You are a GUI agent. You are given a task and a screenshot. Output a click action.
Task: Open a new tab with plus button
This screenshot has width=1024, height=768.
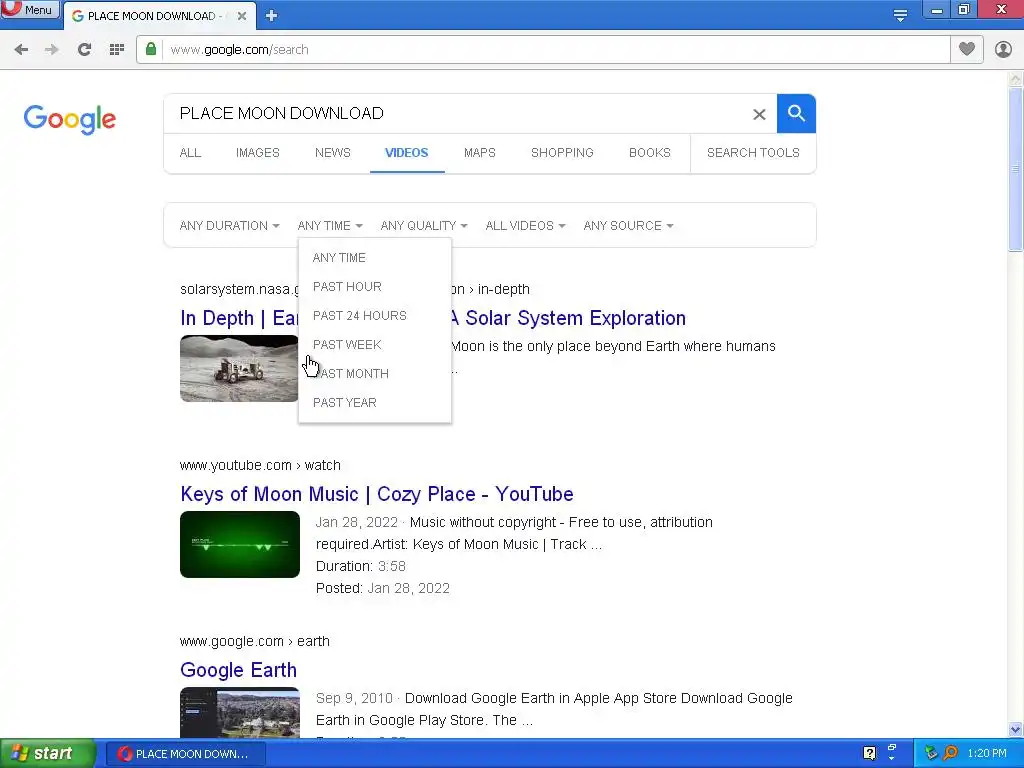(272, 16)
